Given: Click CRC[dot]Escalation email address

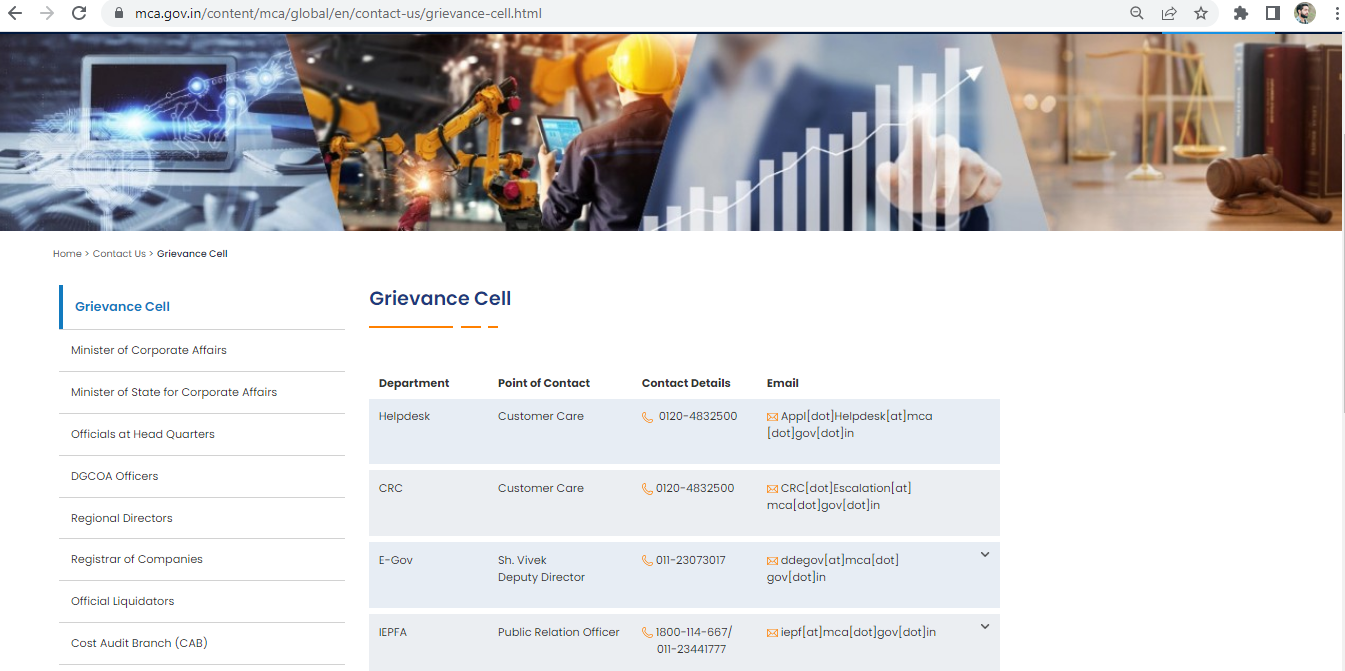Looking at the screenshot, I should click(x=840, y=497).
